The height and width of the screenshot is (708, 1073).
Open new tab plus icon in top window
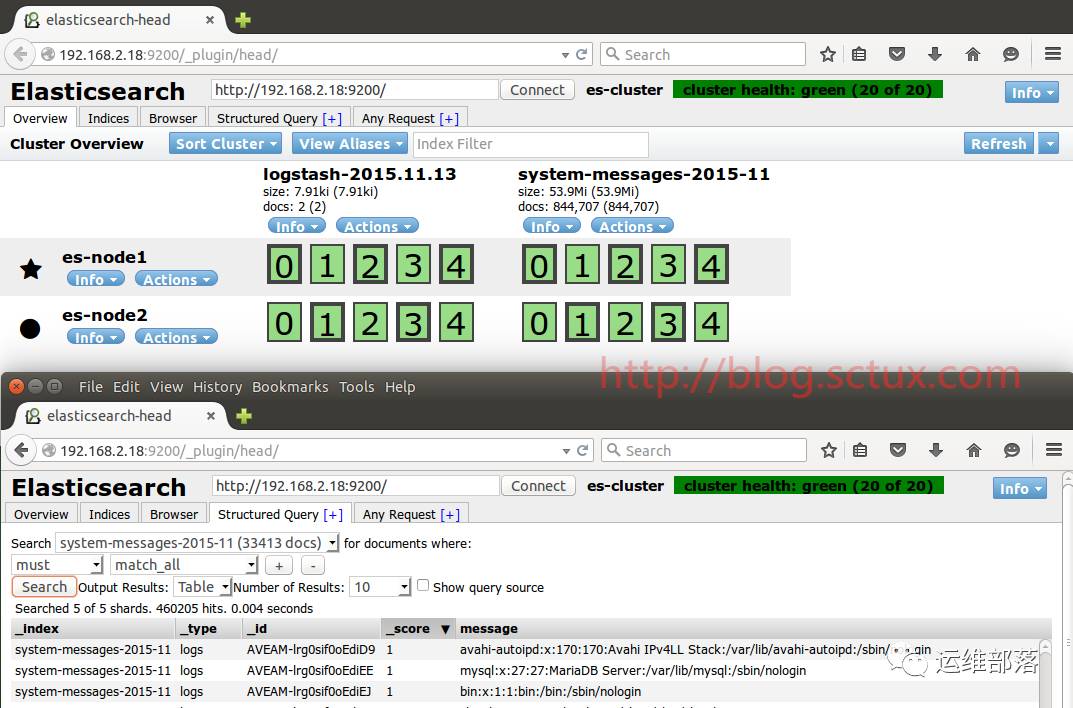[243, 20]
